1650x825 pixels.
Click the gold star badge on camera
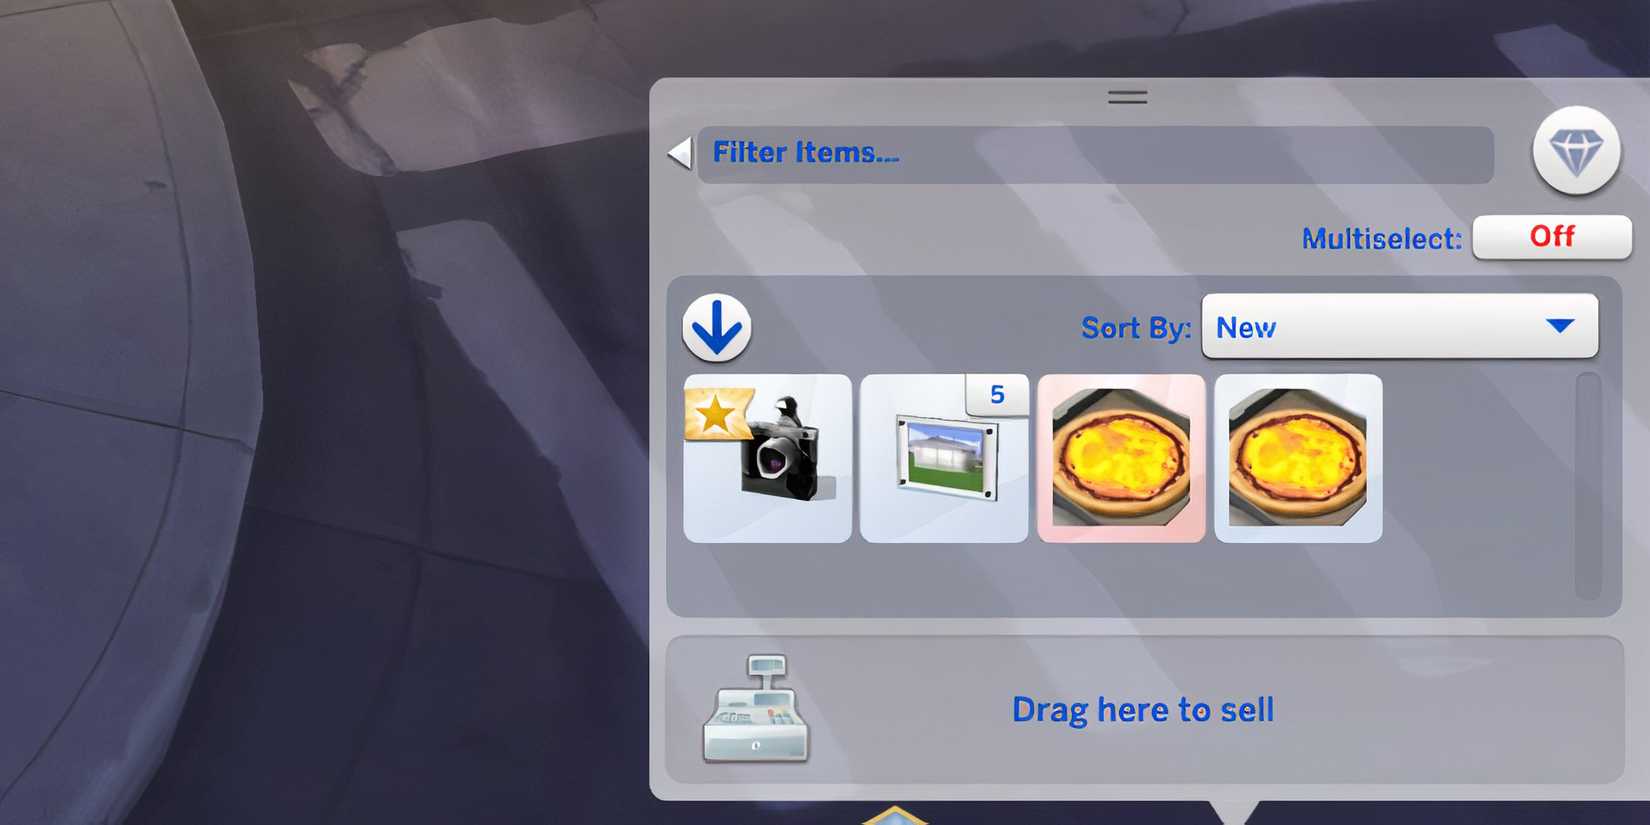(717, 414)
